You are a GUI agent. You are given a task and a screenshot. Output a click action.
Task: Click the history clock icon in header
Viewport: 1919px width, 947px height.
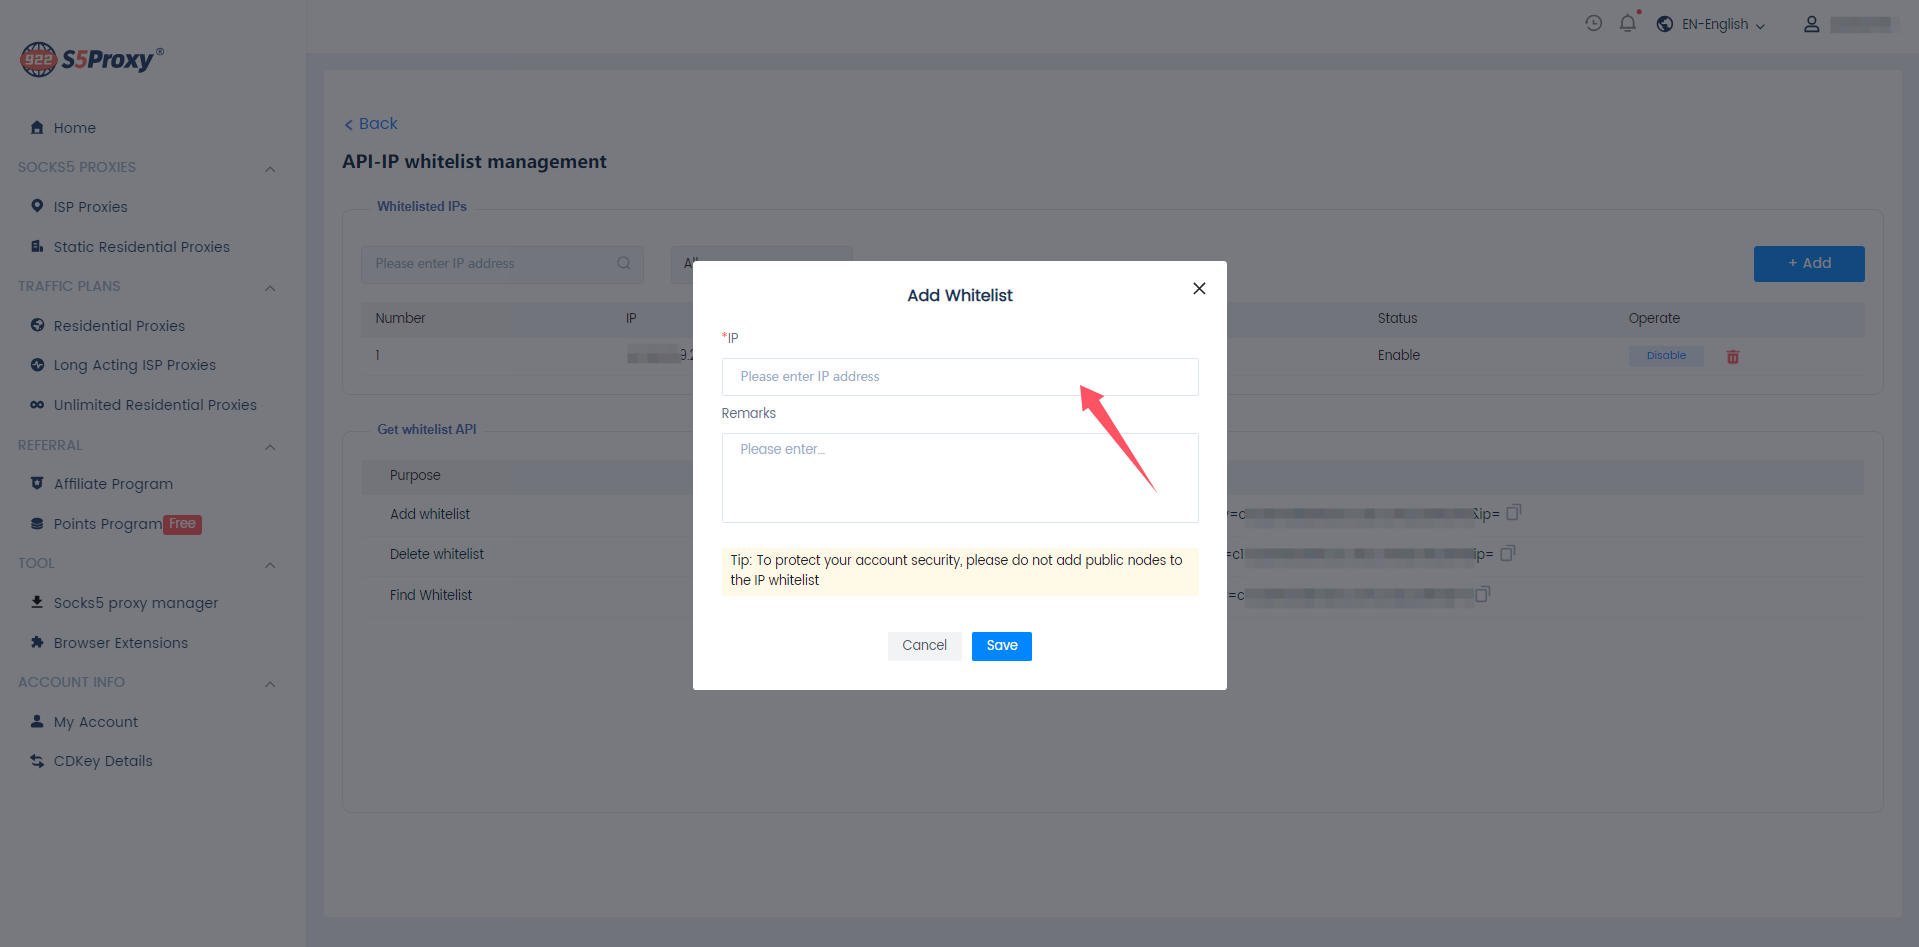[x=1593, y=23]
